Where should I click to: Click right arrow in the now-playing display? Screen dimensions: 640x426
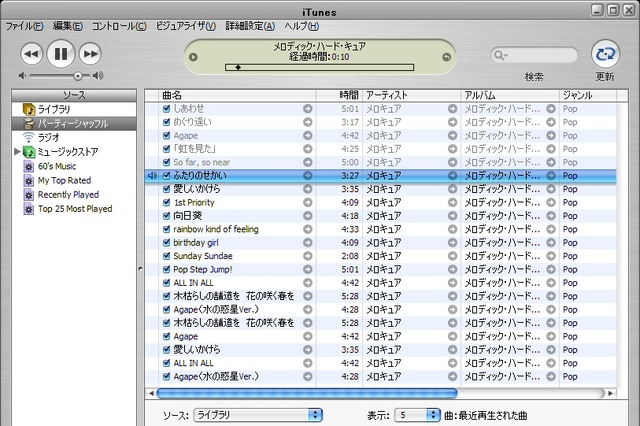click(x=447, y=57)
